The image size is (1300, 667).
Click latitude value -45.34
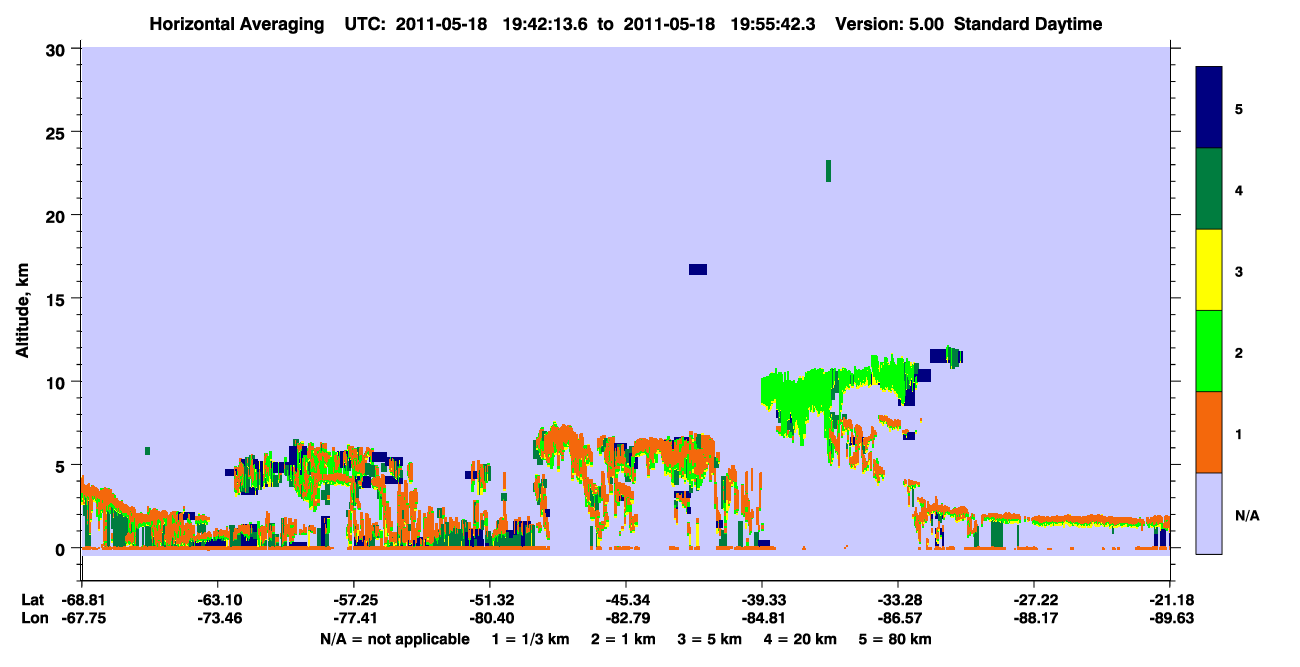625,600
